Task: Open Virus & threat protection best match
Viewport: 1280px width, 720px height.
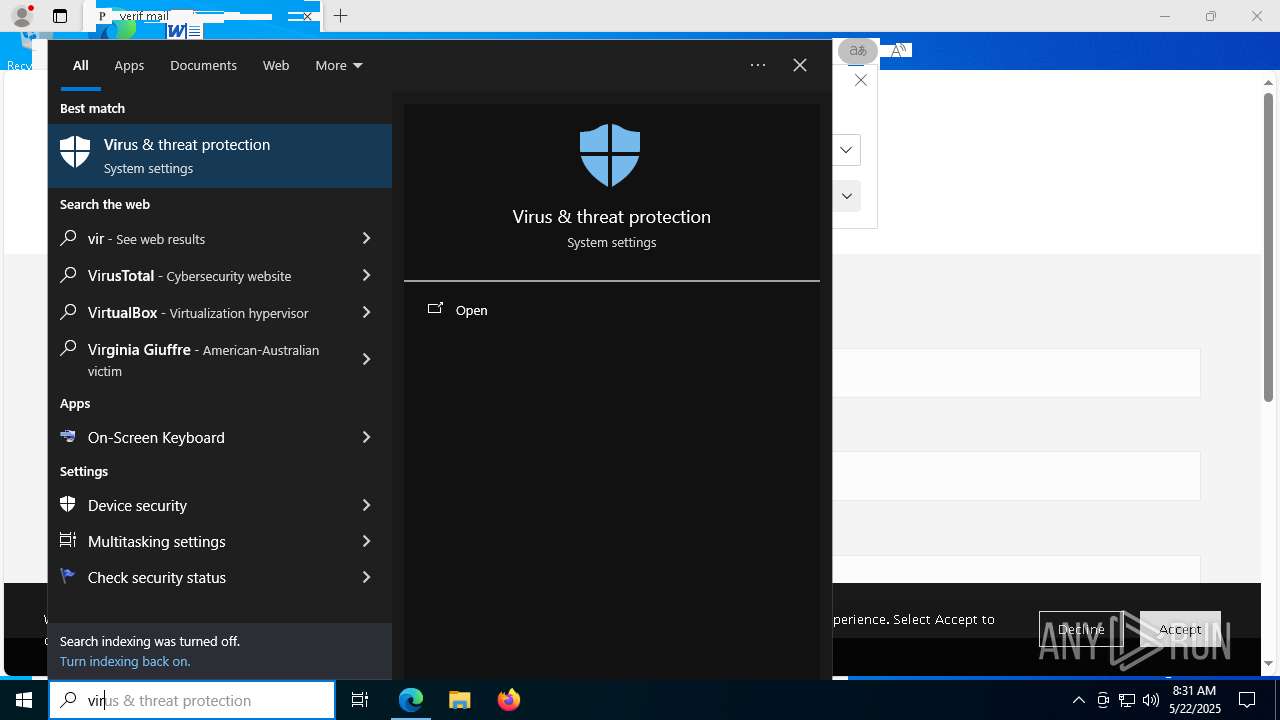Action: click(x=220, y=156)
